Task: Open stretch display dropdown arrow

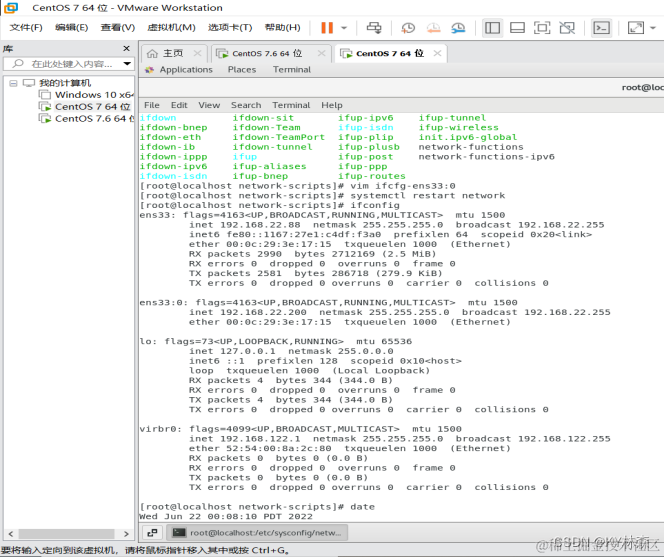Action: click(653, 28)
